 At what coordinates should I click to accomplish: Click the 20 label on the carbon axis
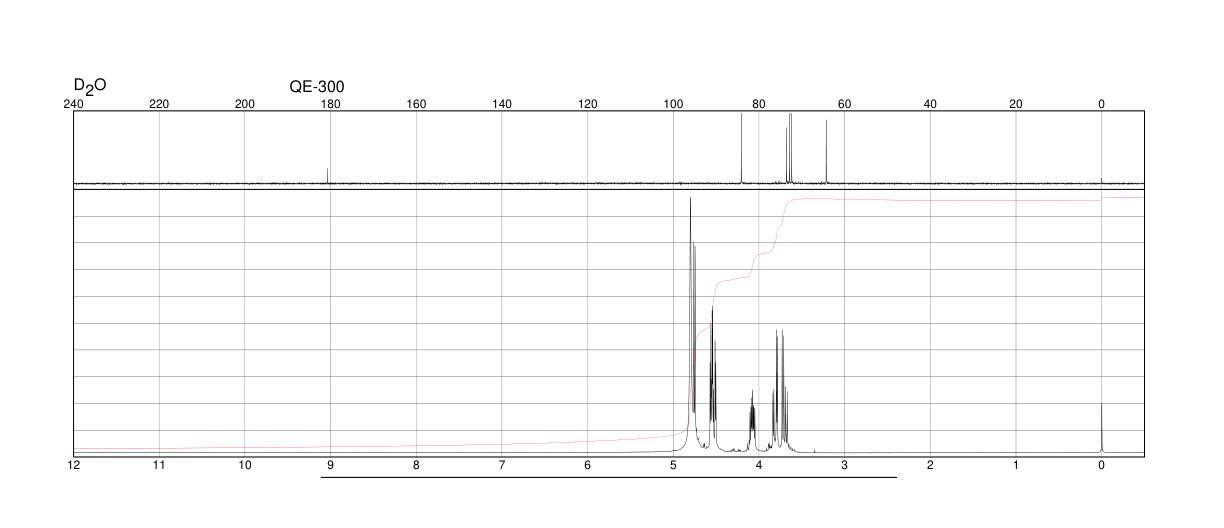pos(1016,104)
